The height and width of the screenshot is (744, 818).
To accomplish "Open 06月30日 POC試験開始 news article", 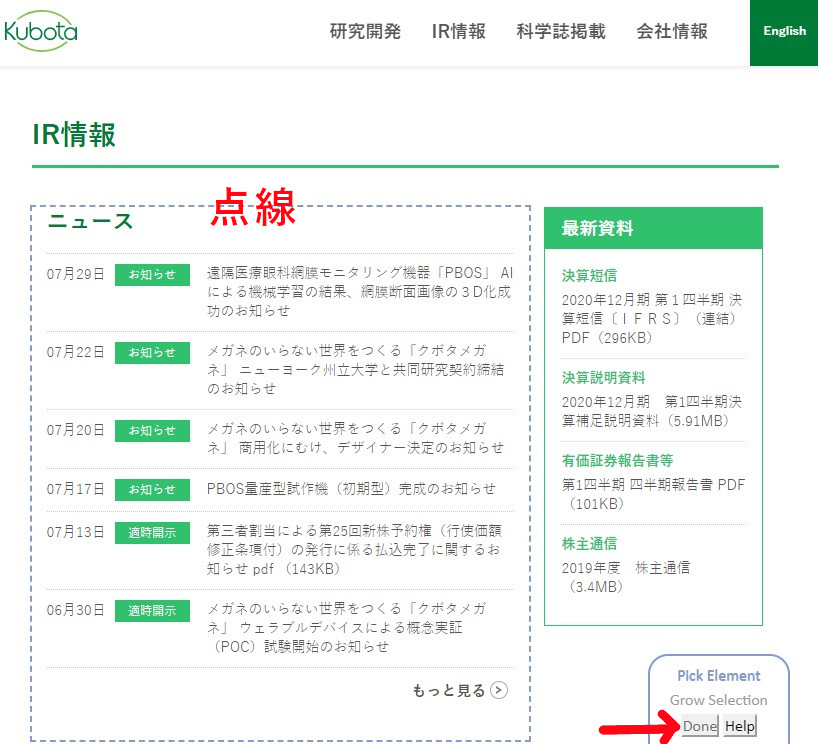I will point(346,627).
